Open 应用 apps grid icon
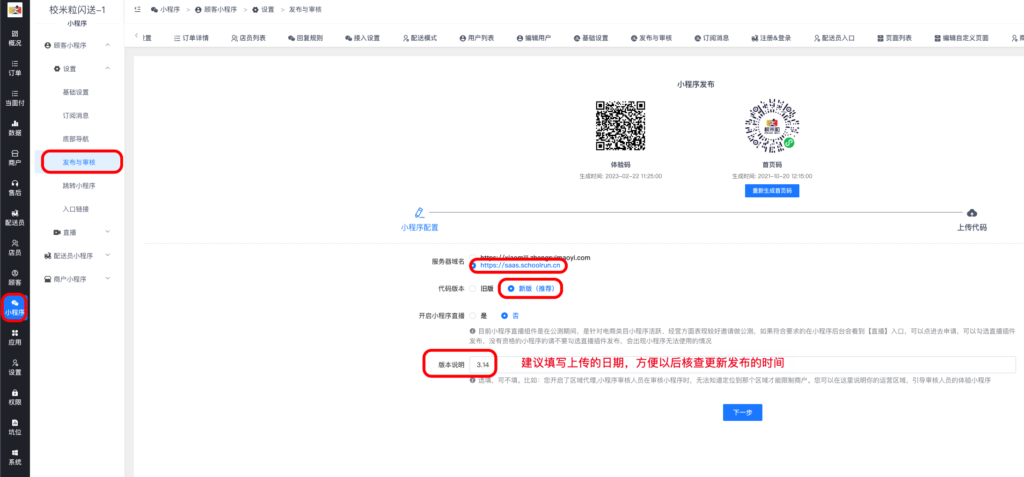Viewport: 1024px width, 477px height. click(14, 336)
